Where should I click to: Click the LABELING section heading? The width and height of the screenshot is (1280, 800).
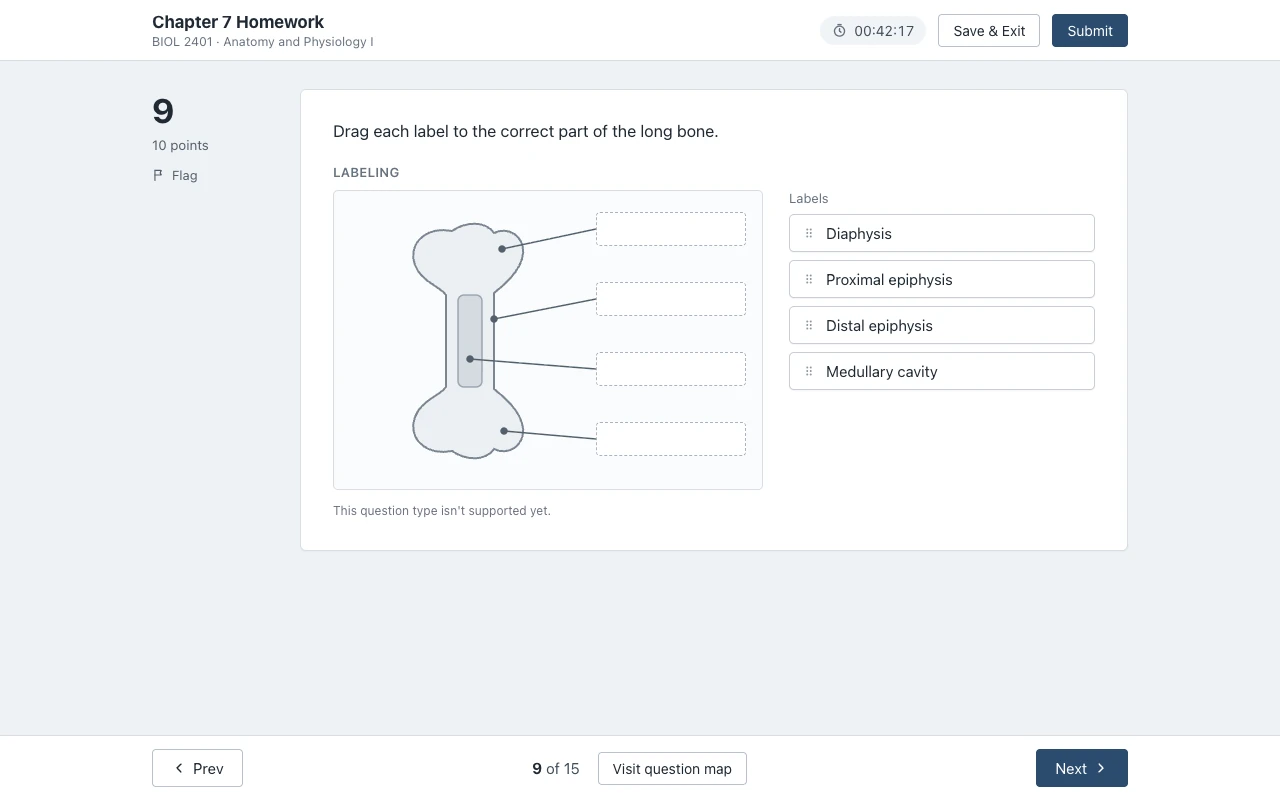pos(366,172)
